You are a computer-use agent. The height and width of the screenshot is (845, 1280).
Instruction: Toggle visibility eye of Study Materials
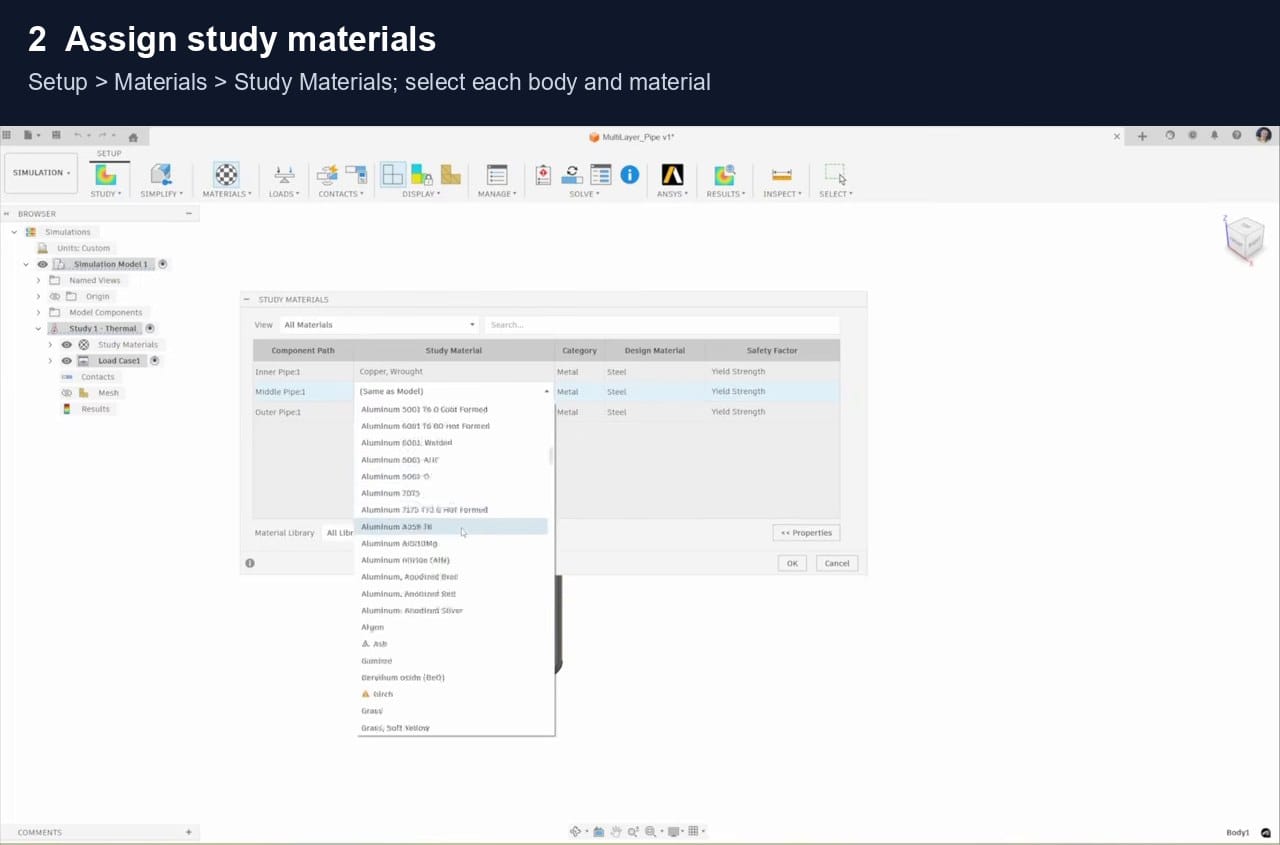(x=67, y=344)
